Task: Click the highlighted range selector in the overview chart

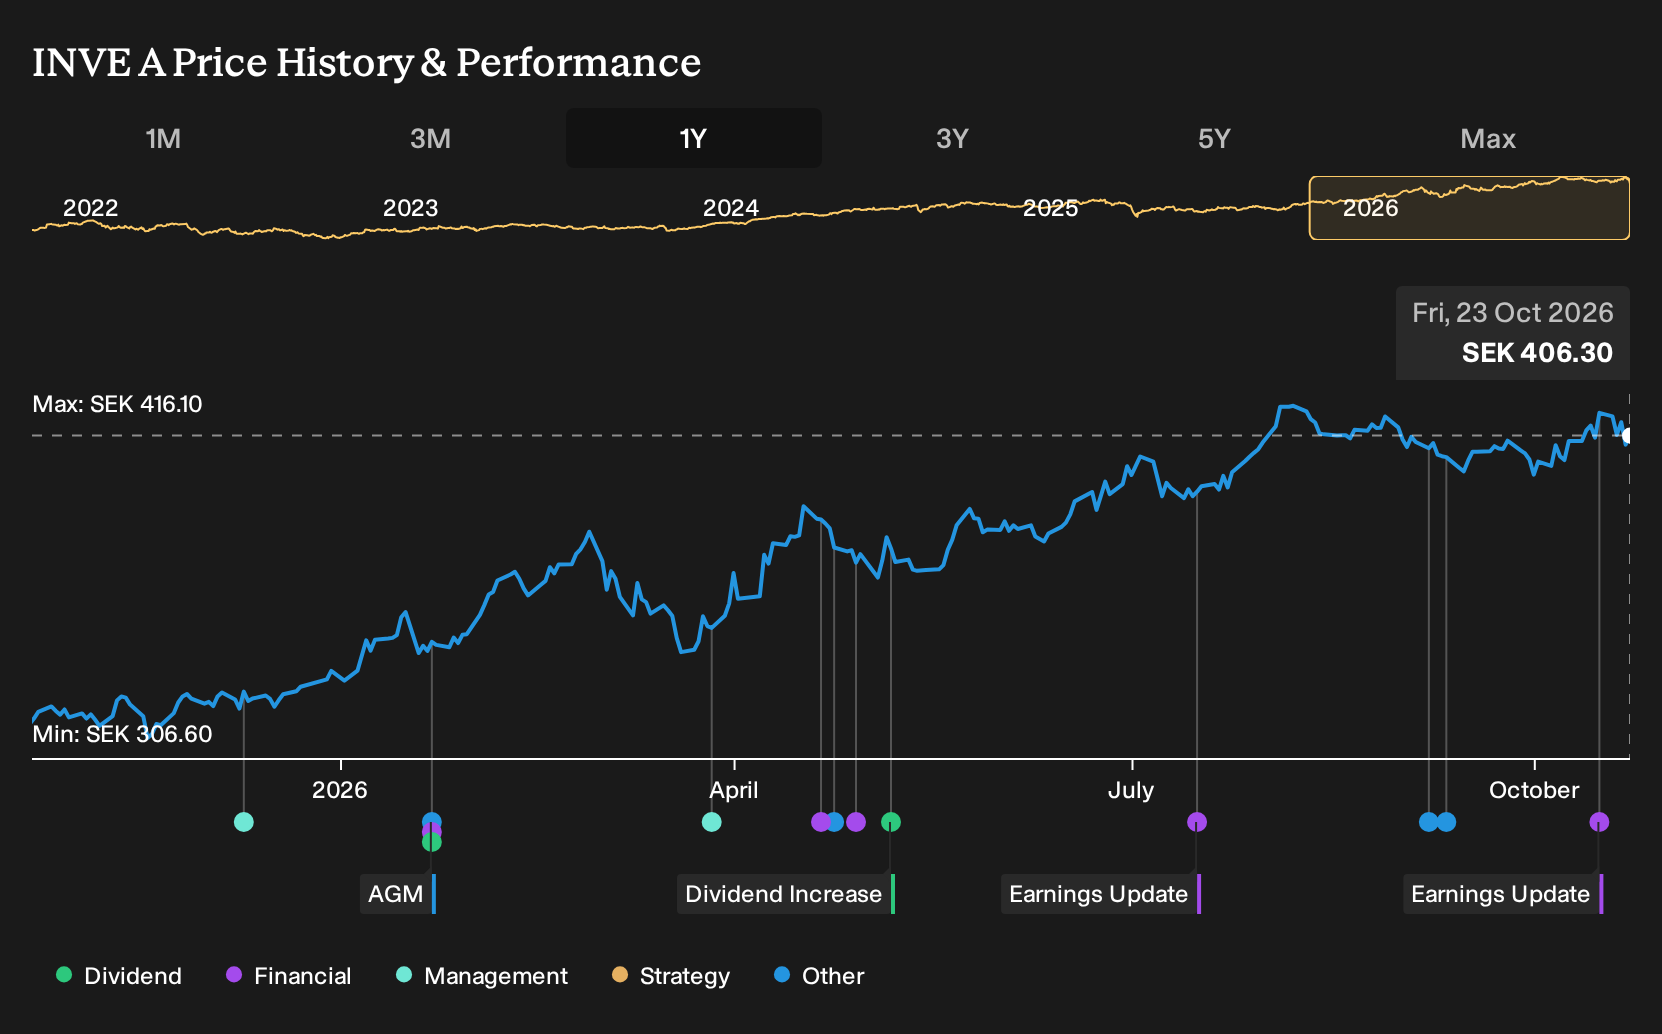Action: (1469, 208)
